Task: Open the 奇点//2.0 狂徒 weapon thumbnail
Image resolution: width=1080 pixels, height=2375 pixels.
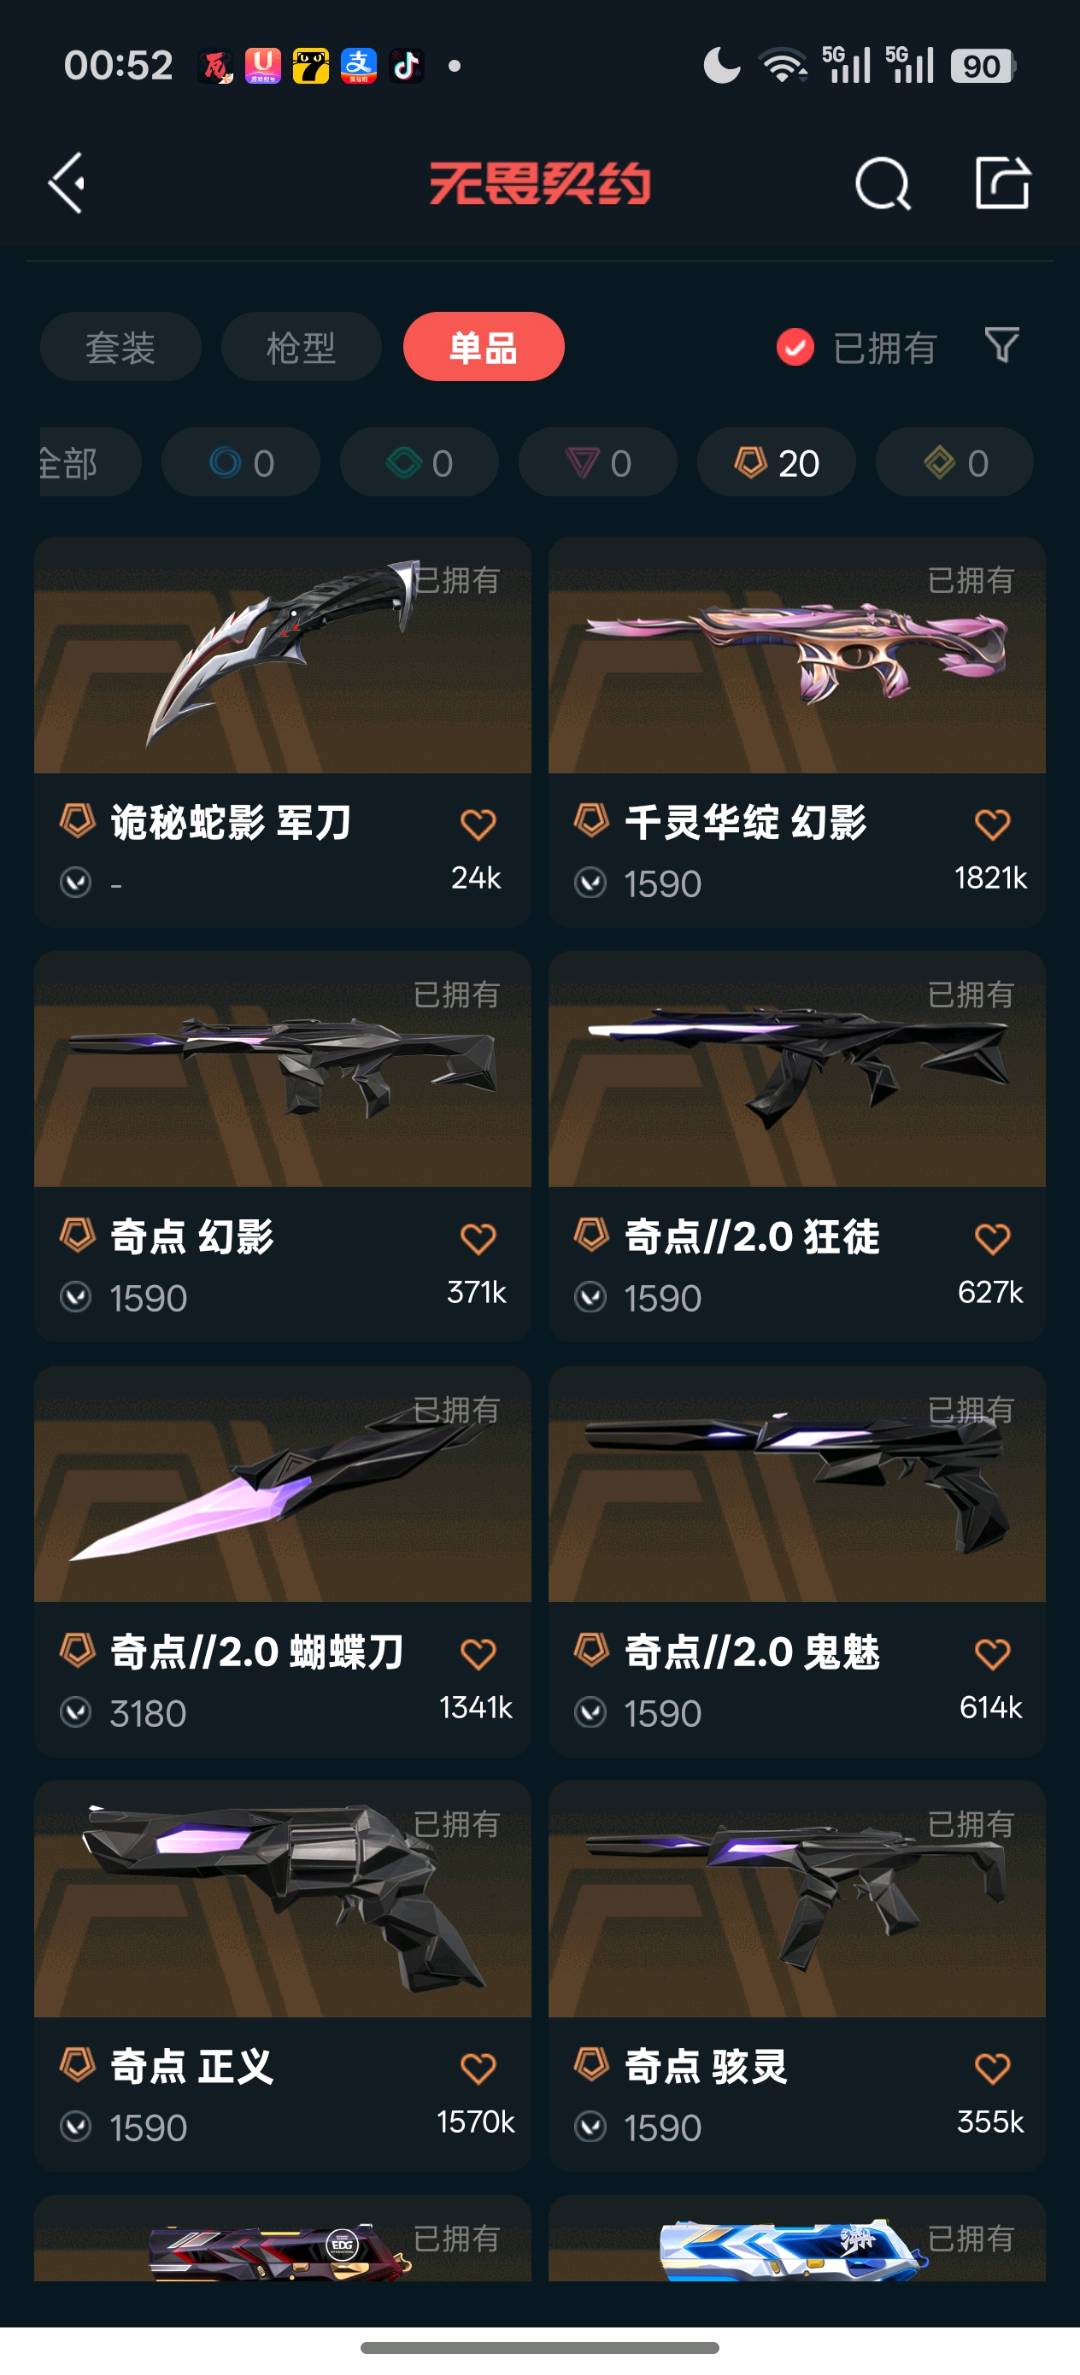Action: click(x=797, y=1069)
